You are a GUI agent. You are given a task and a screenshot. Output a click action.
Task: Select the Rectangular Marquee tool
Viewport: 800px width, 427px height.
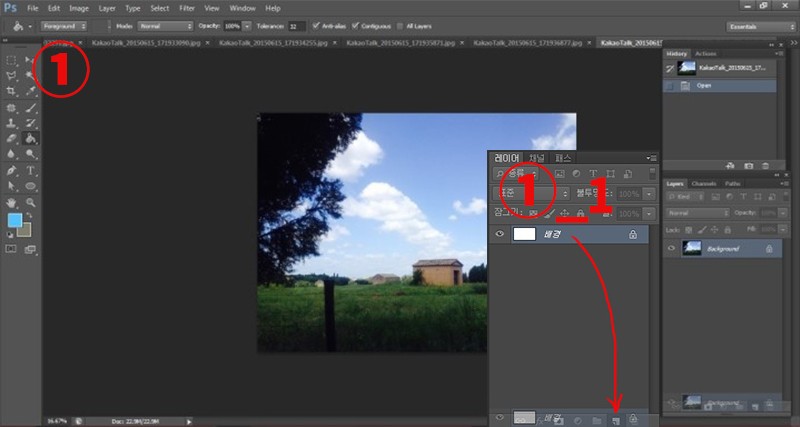click(11, 60)
